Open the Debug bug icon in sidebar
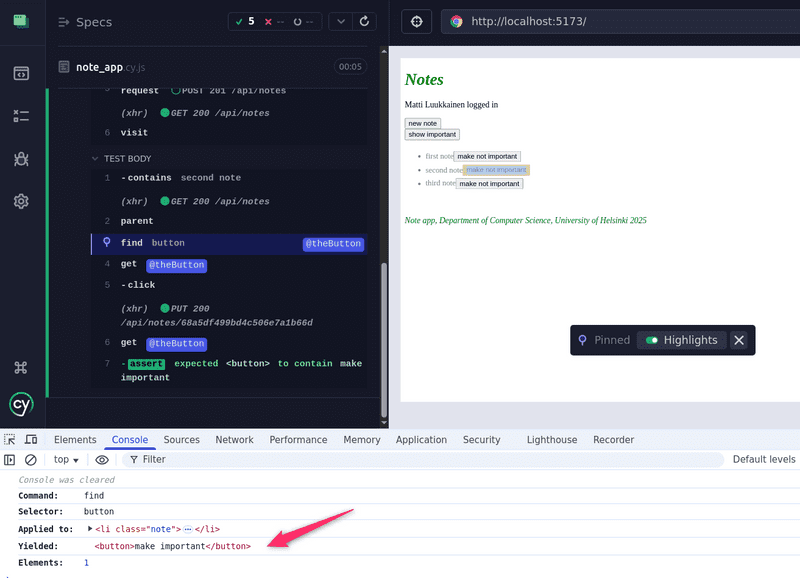Viewport: 800px width, 578px height. 21,159
